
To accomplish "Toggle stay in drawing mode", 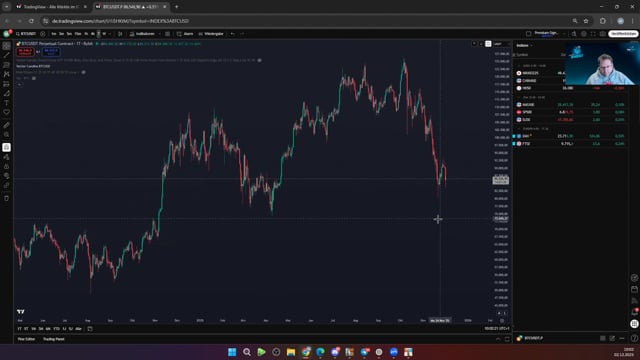I will click(x=7, y=157).
